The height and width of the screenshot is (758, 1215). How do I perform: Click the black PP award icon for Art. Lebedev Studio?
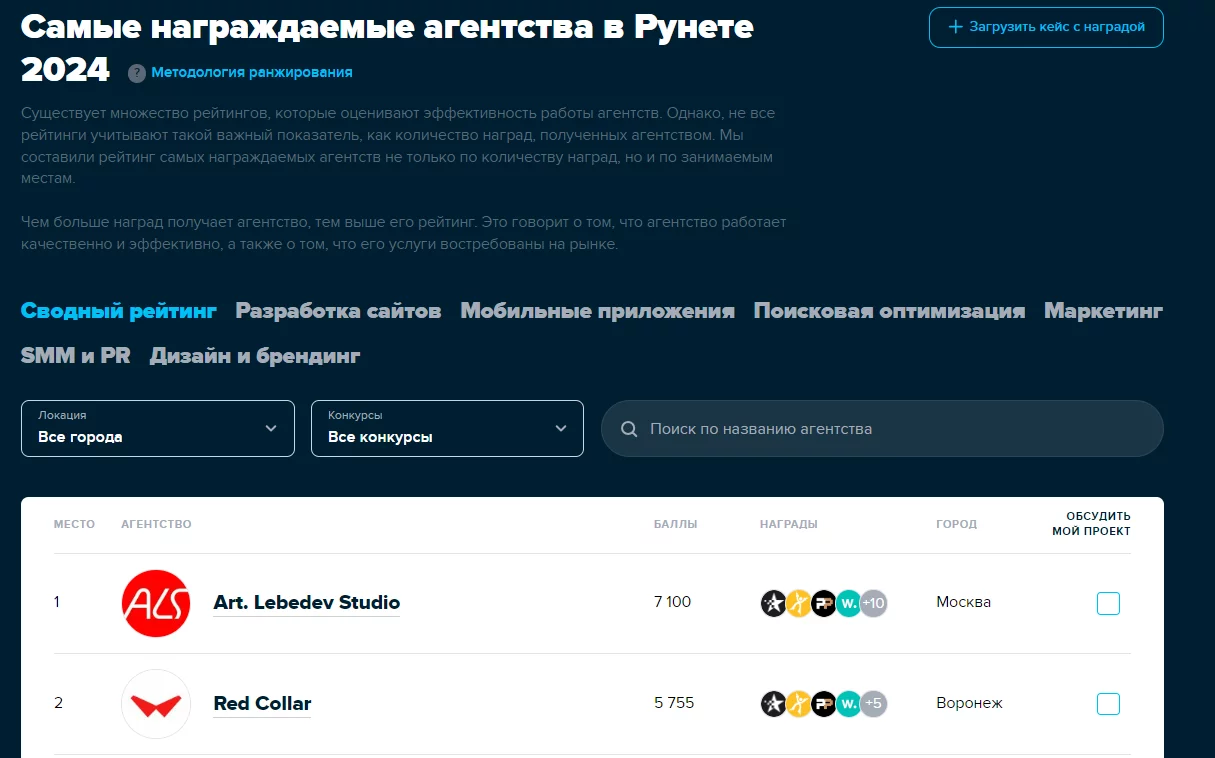[x=823, y=603]
